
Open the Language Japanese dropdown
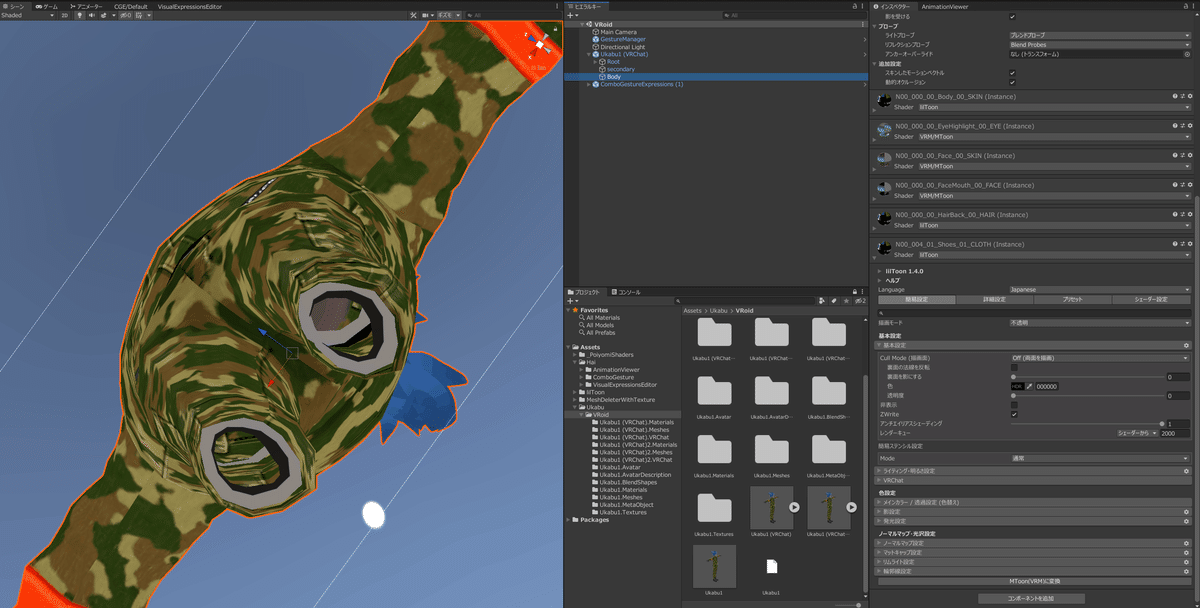point(1100,290)
